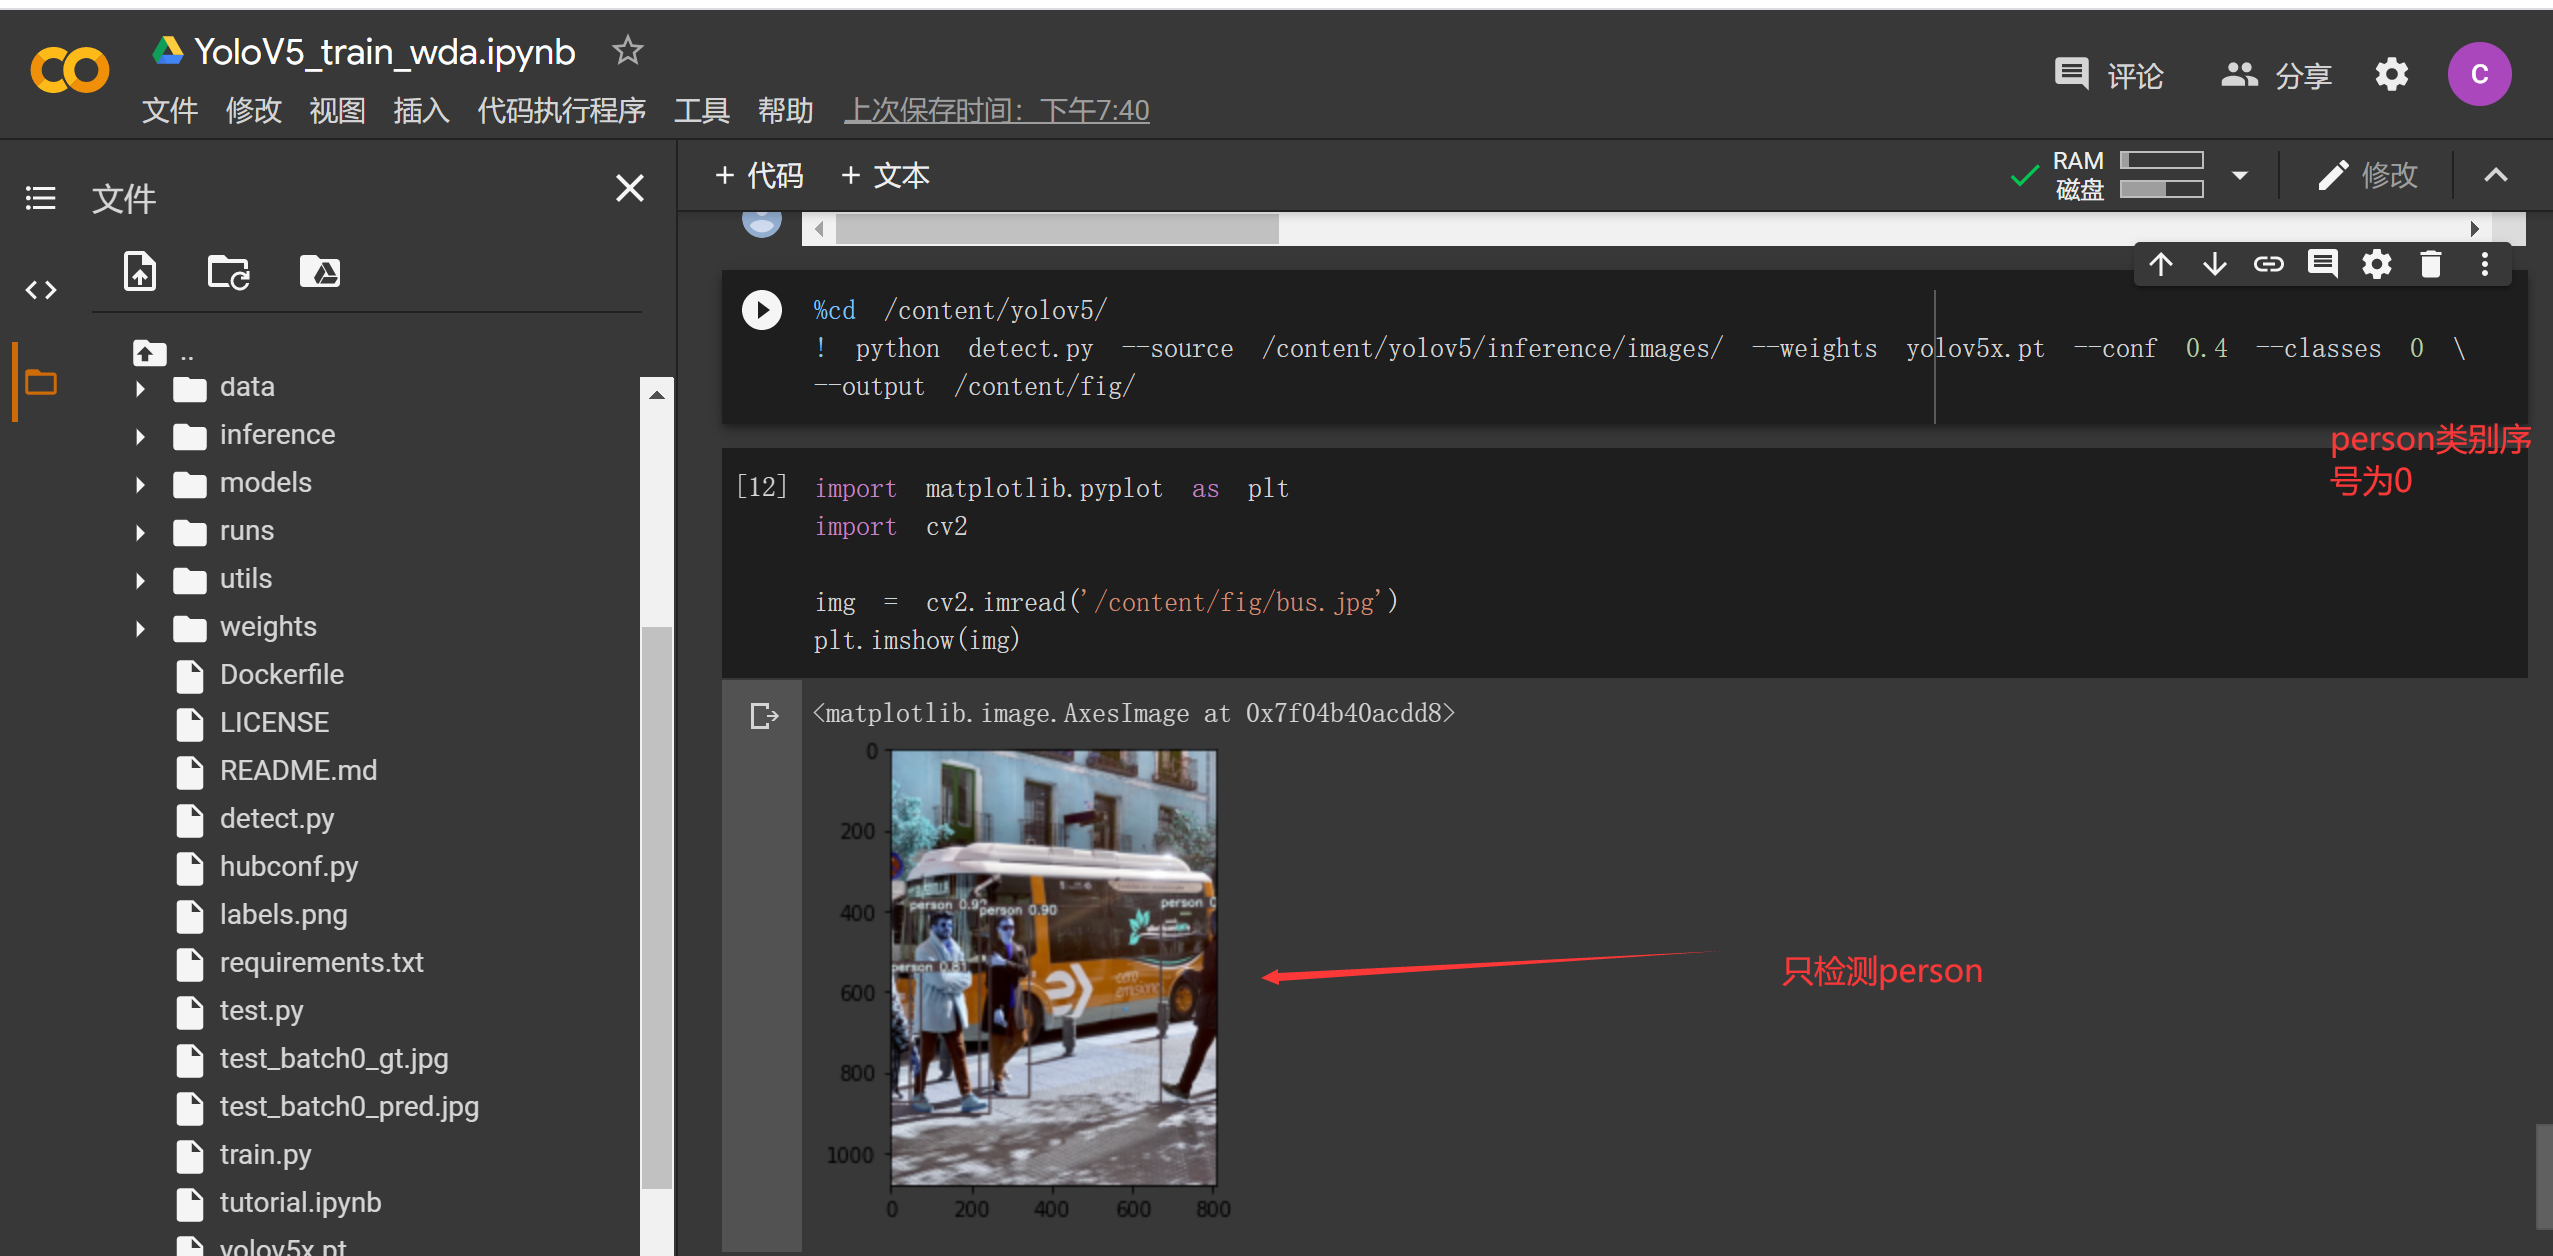This screenshot has width=2553, height=1256.
Task: Expand the weights folder
Action: click(140, 628)
